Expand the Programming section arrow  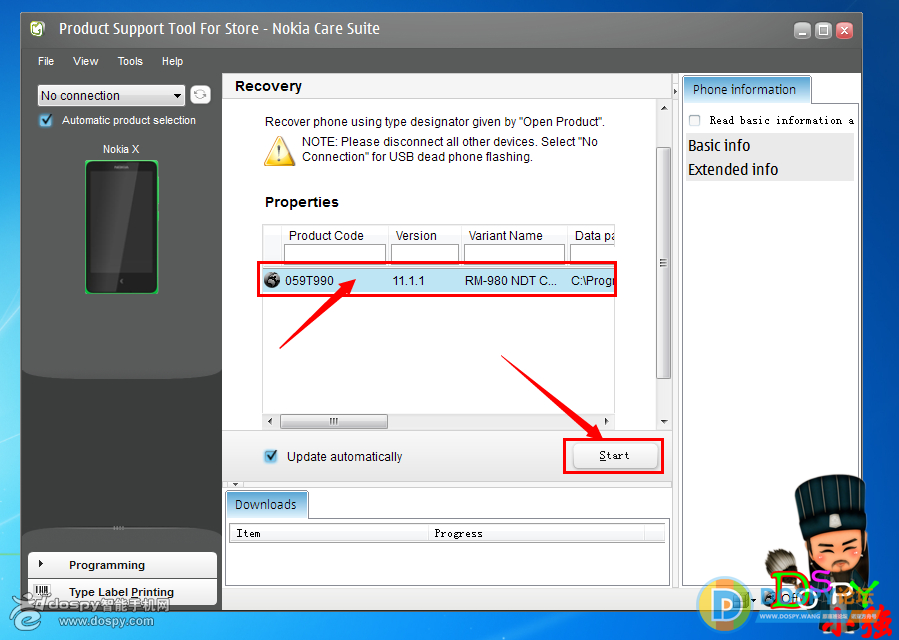point(41,564)
